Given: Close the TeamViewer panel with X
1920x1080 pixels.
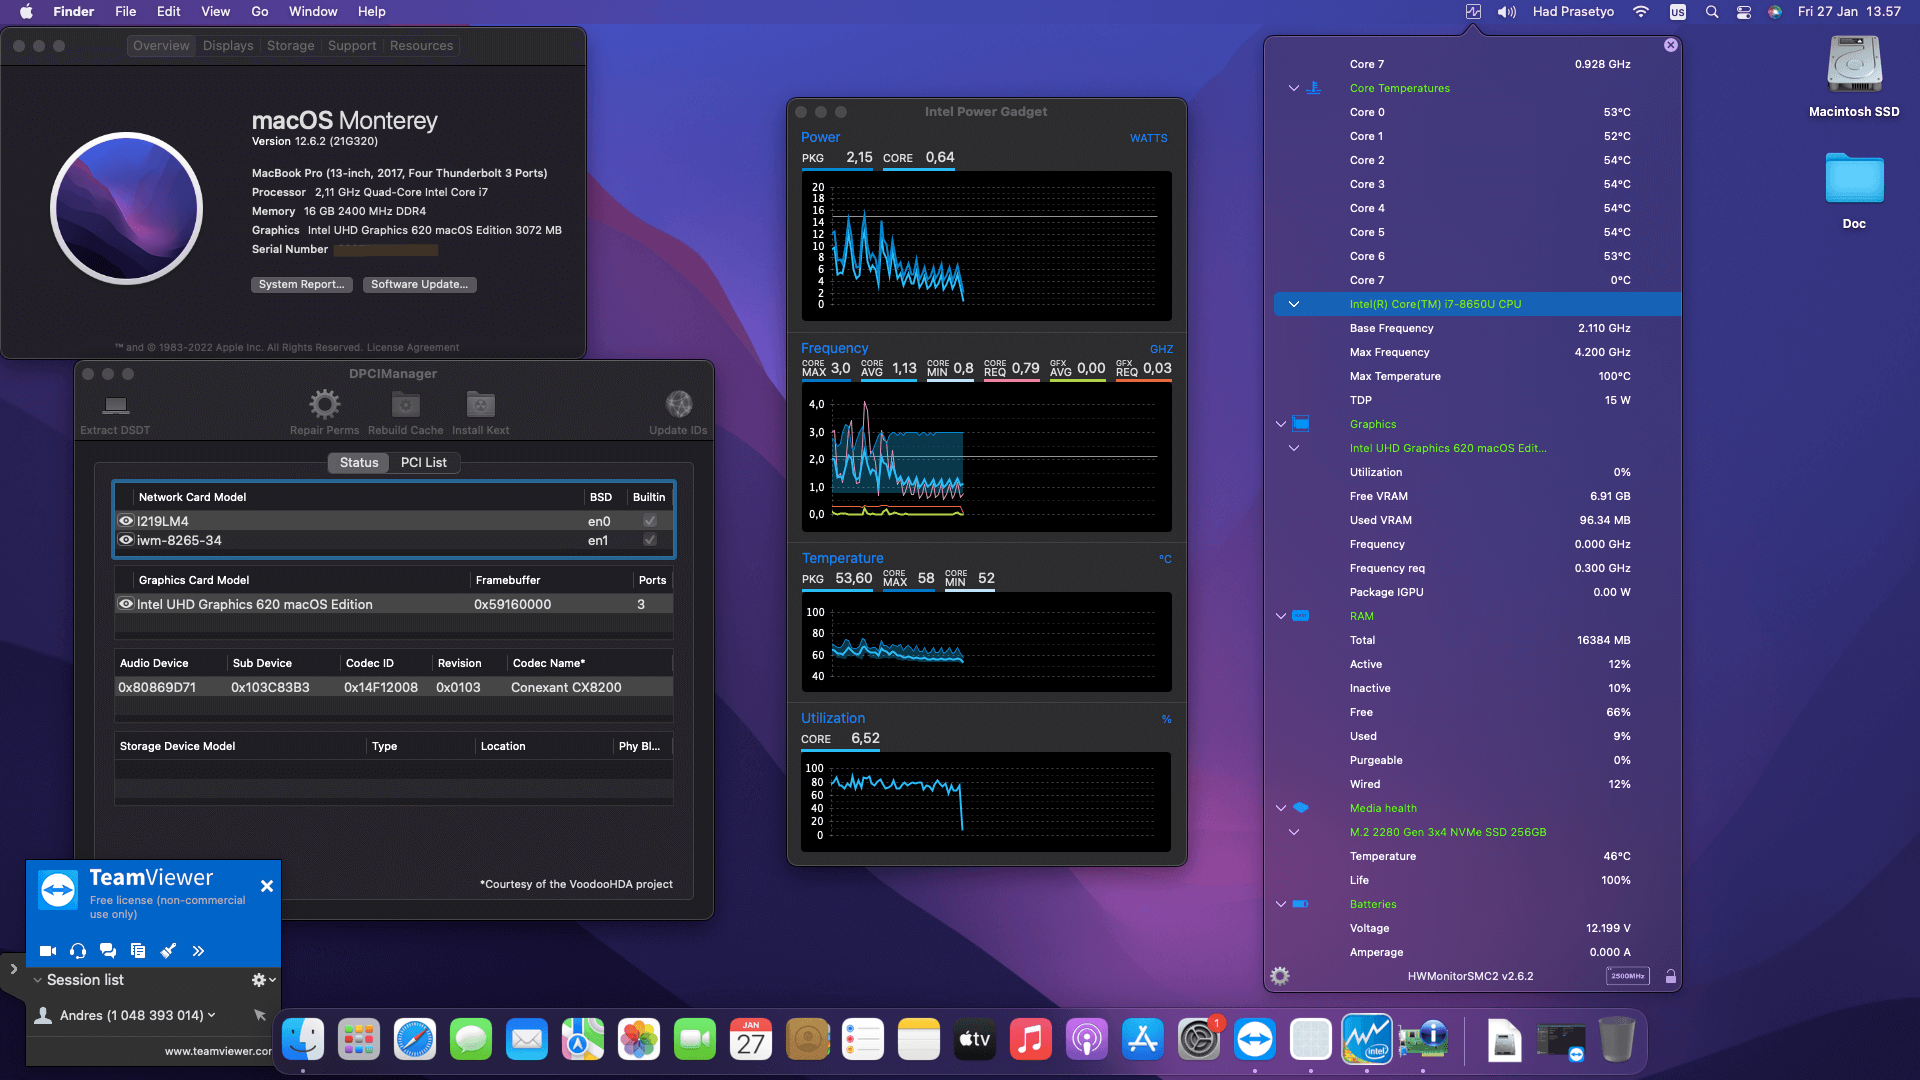Looking at the screenshot, I should (x=267, y=886).
